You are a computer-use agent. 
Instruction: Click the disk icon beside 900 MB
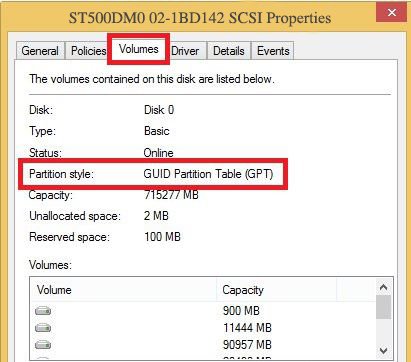click(x=43, y=311)
